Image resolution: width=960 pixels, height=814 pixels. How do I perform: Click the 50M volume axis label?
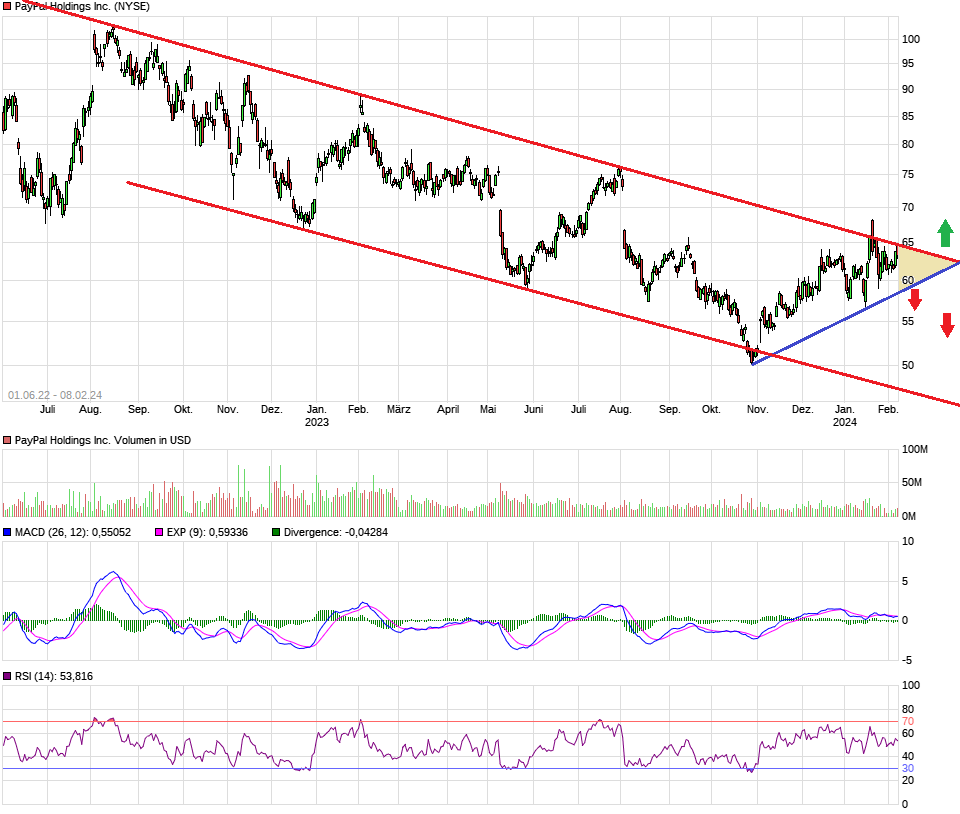click(x=912, y=482)
